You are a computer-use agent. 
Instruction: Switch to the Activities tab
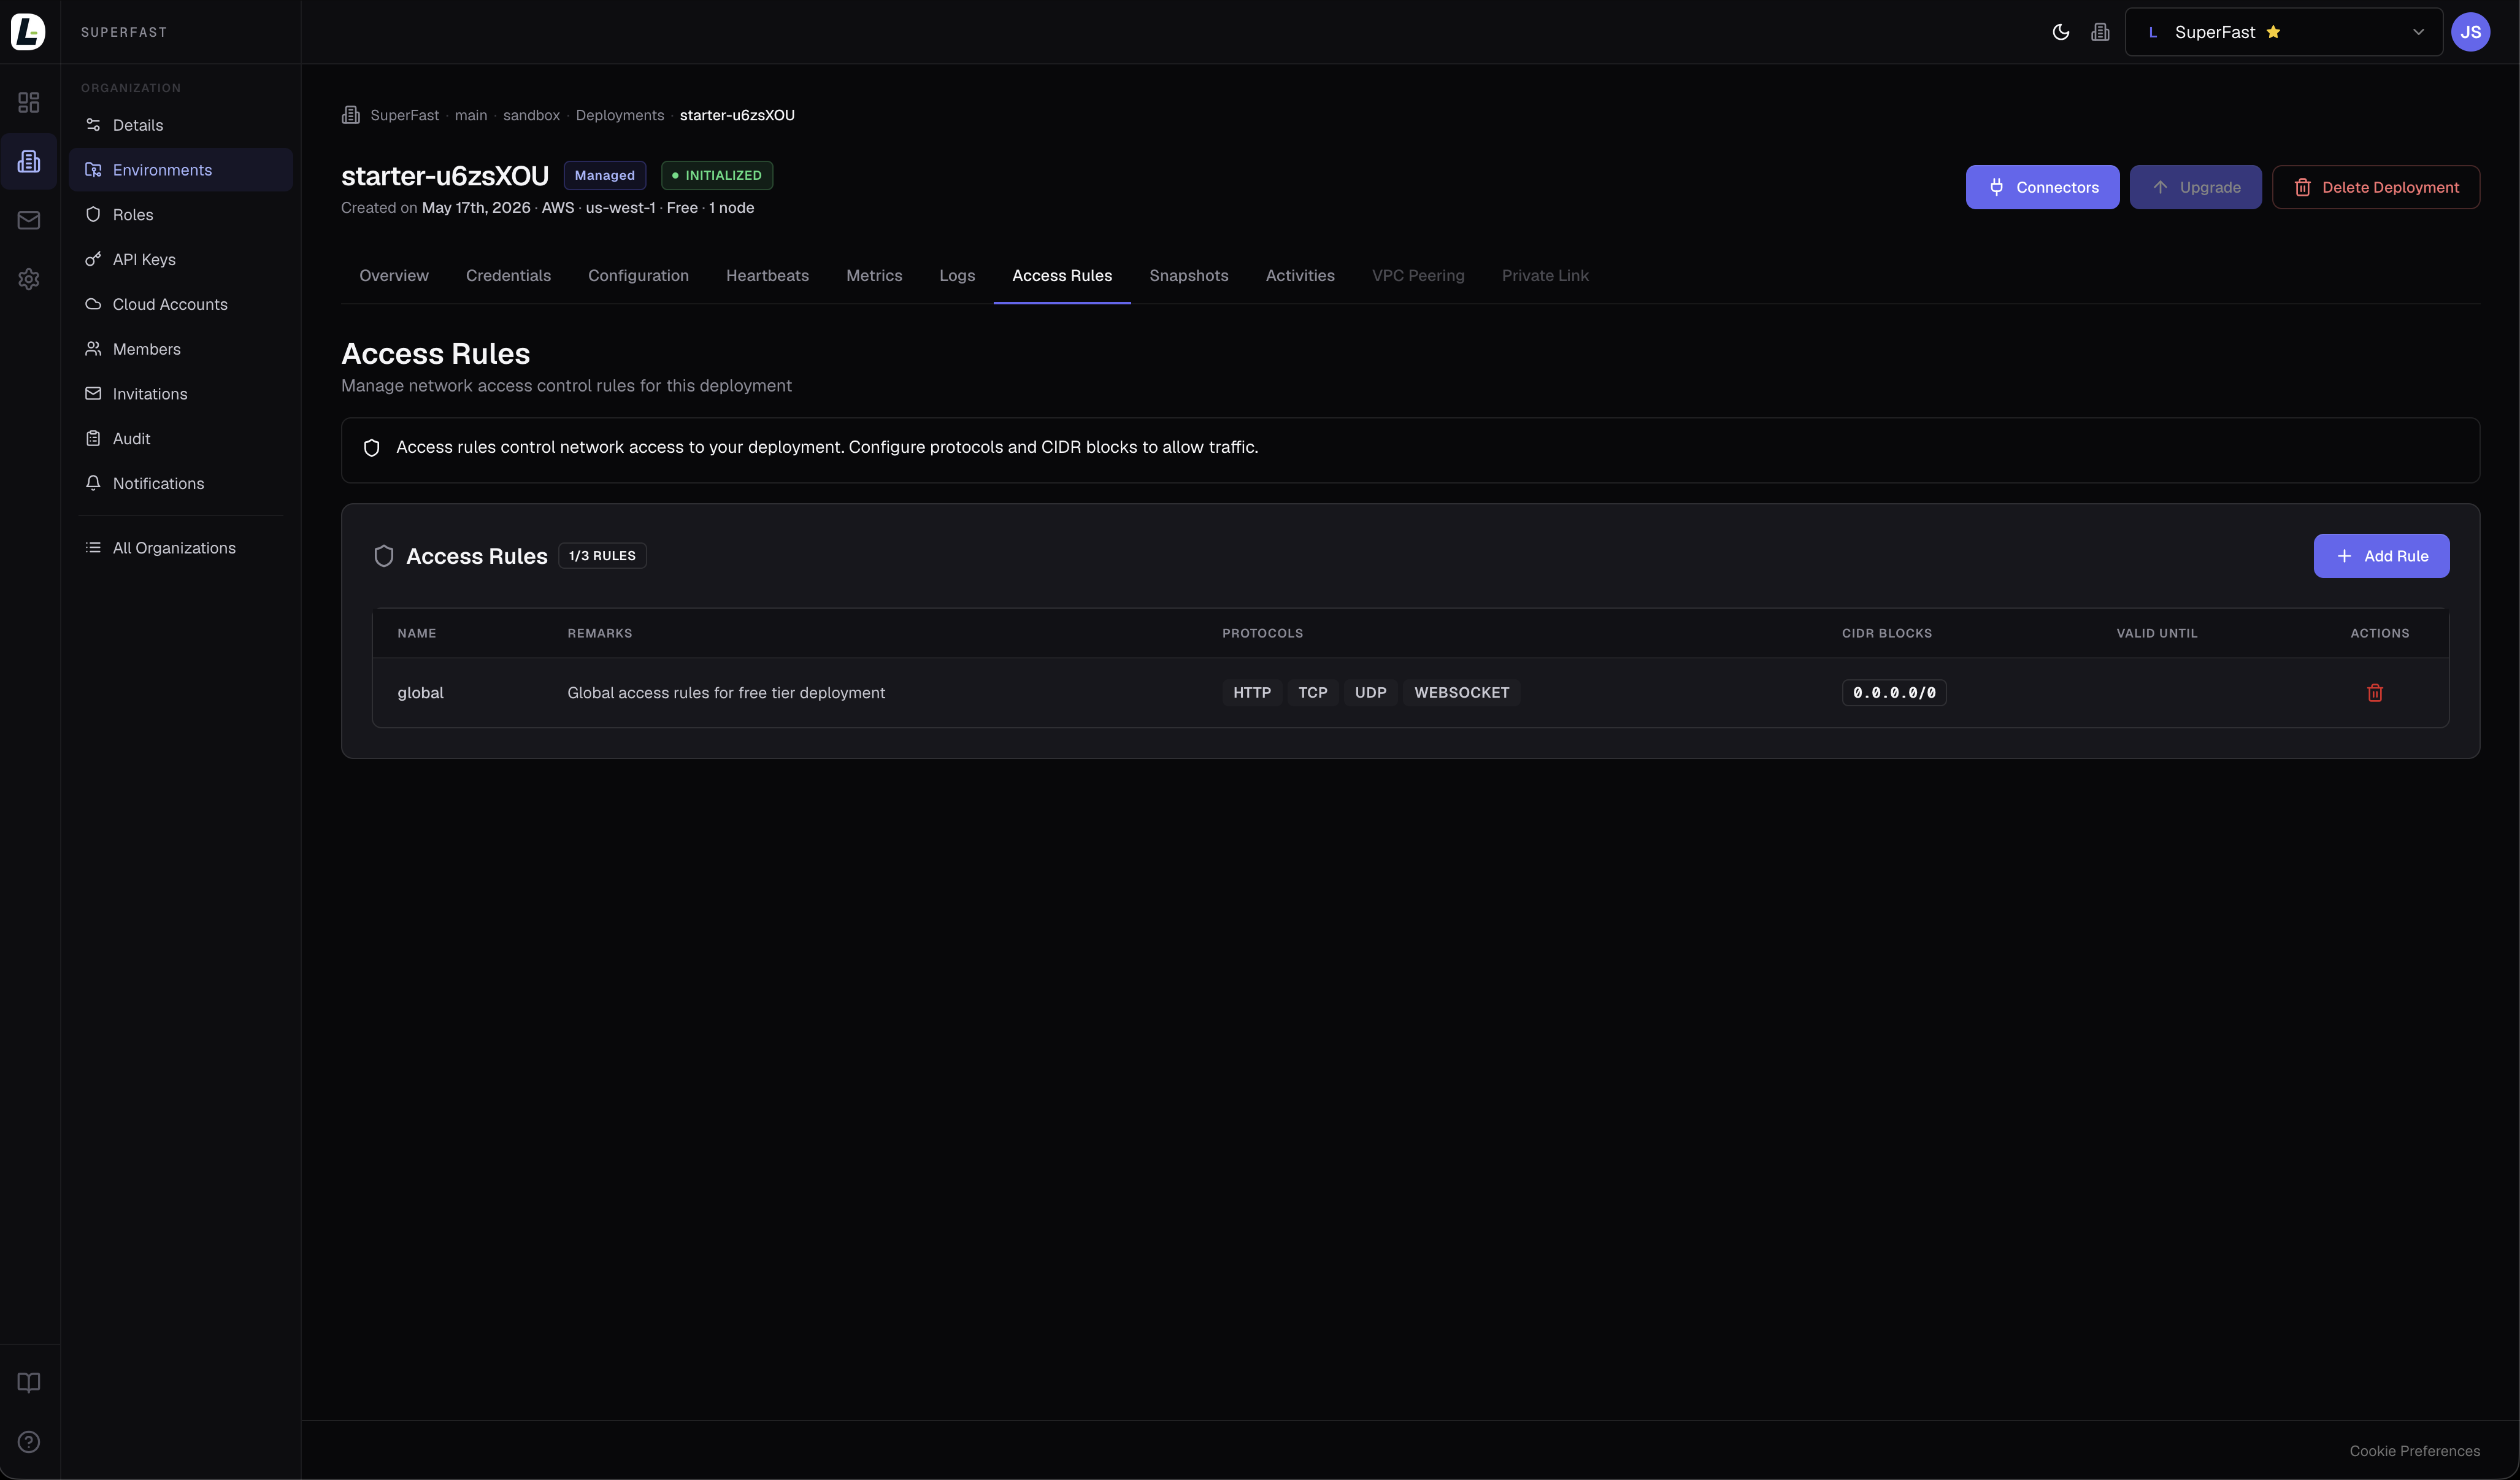(1300, 275)
